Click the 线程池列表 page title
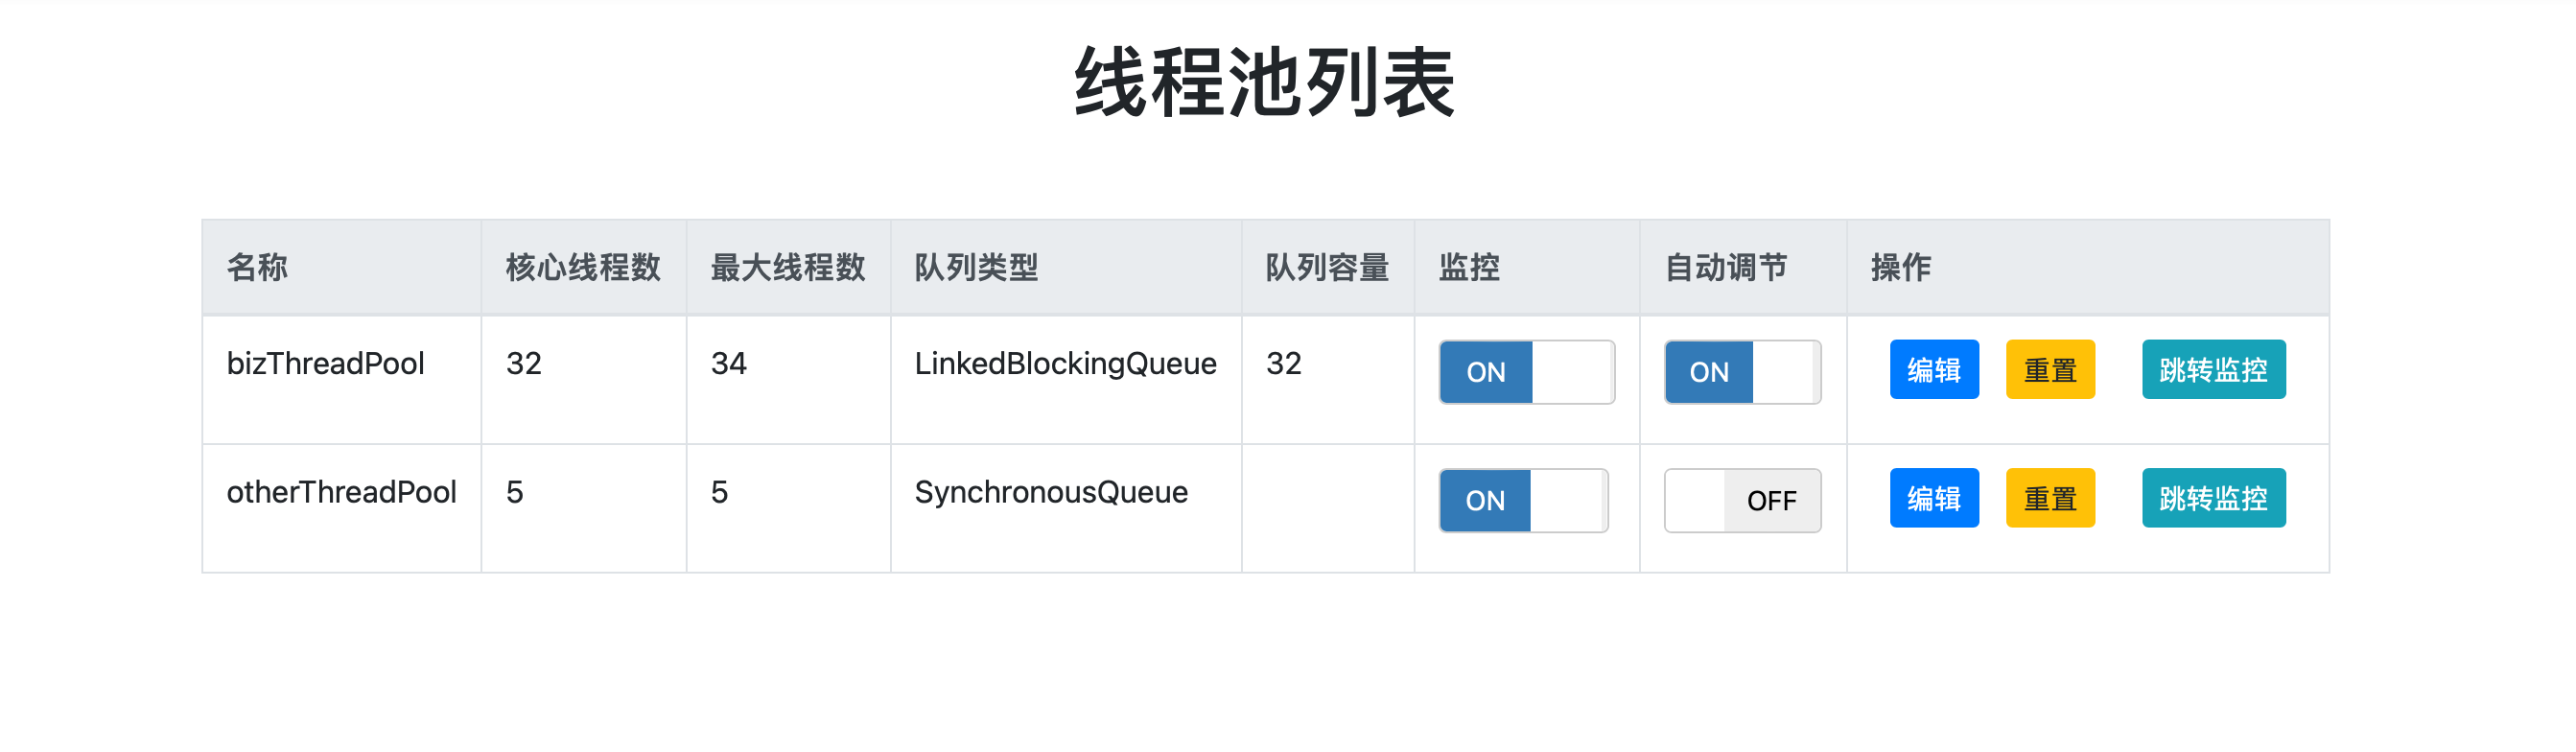 (x=1264, y=82)
